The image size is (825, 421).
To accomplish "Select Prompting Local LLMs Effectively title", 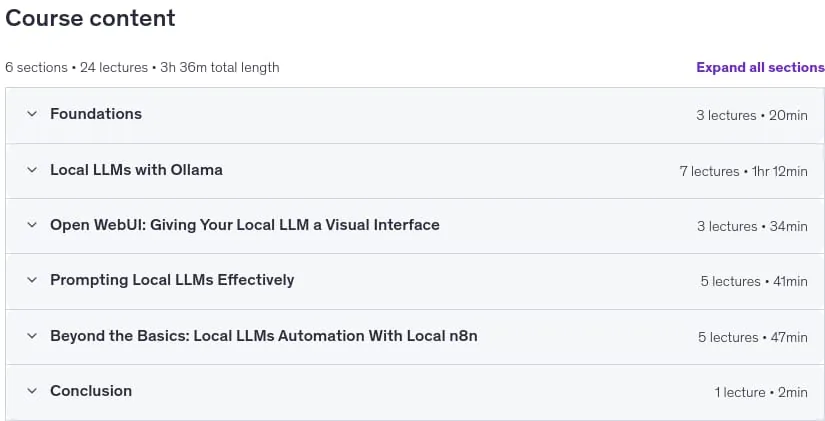I will 172,280.
